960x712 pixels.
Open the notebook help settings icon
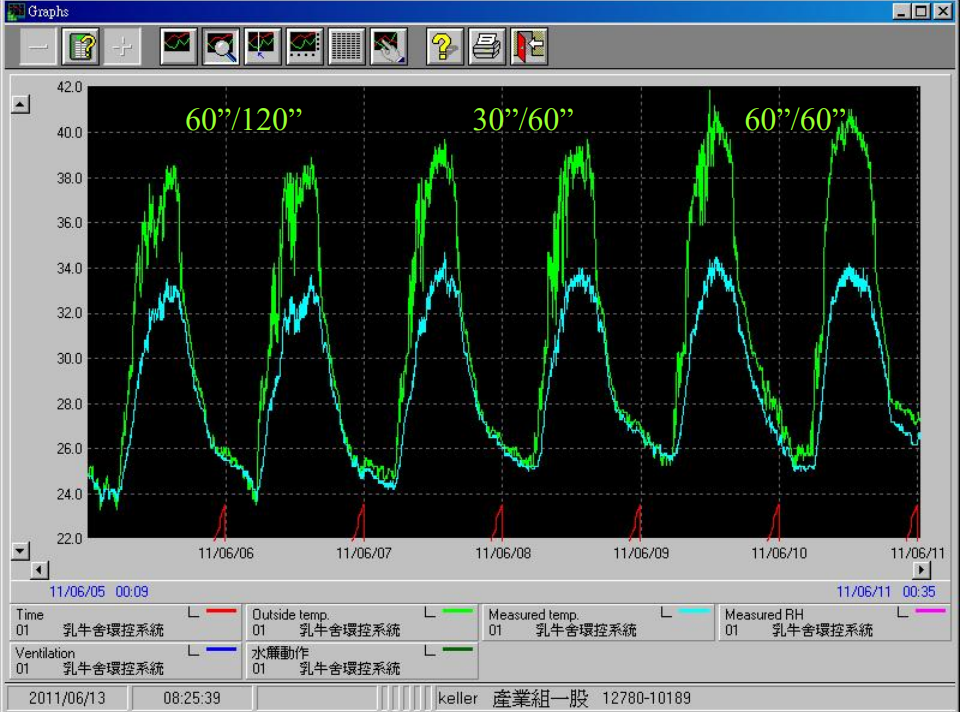[x=80, y=46]
